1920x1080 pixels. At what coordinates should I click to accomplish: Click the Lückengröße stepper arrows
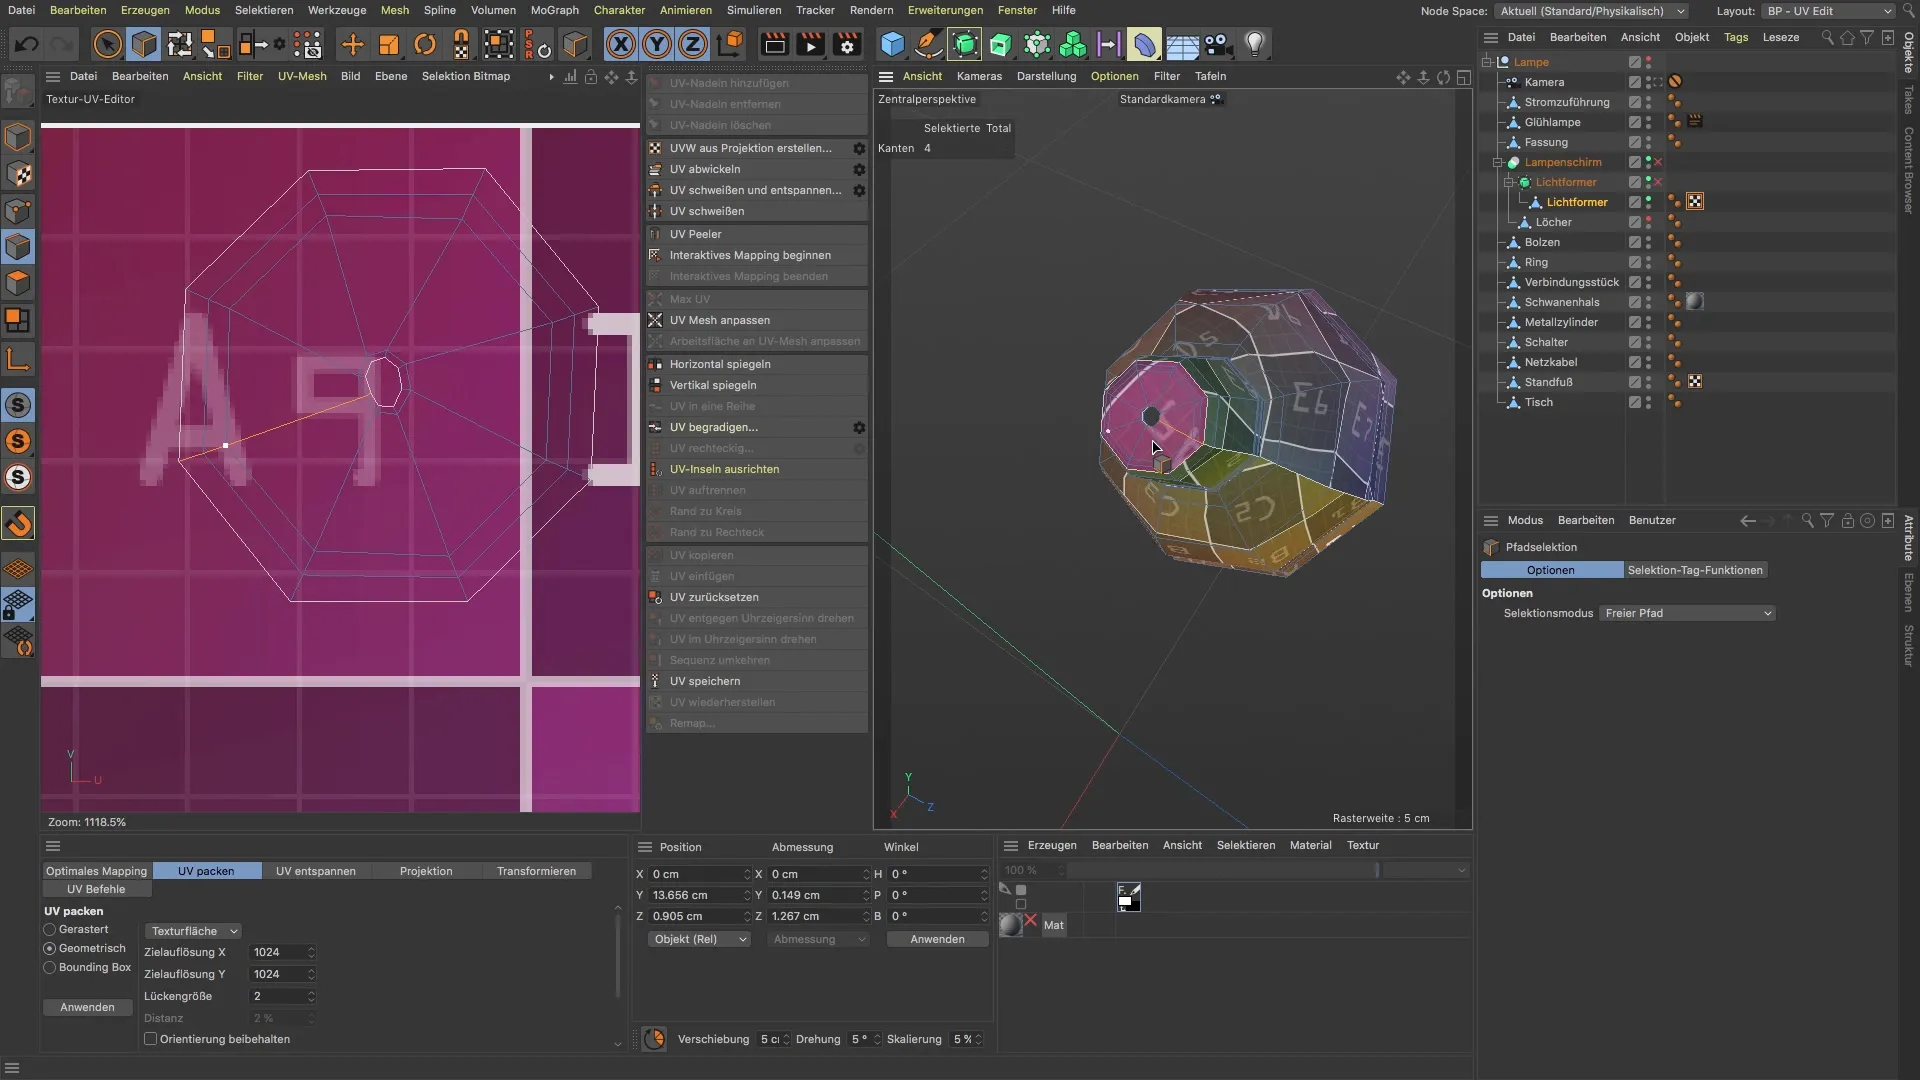coord(311,996)
